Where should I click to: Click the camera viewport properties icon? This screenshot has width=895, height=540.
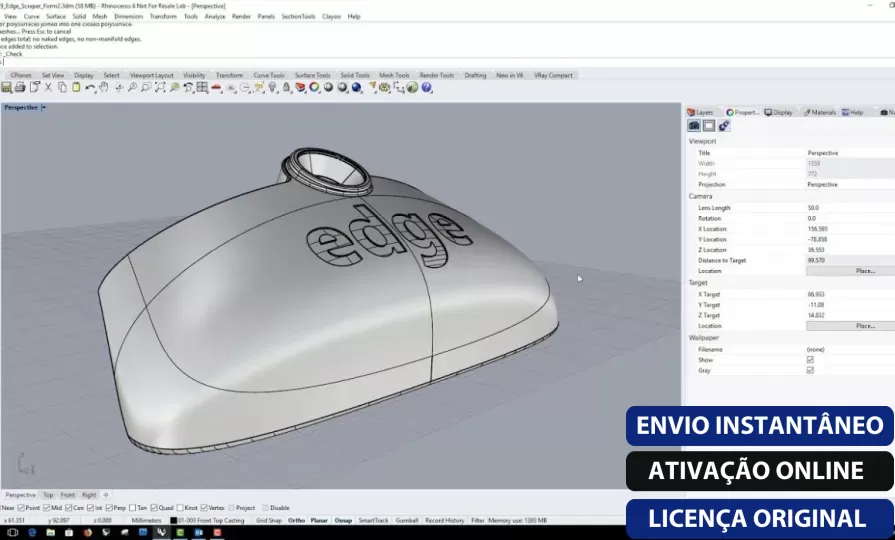click(694, 126)
